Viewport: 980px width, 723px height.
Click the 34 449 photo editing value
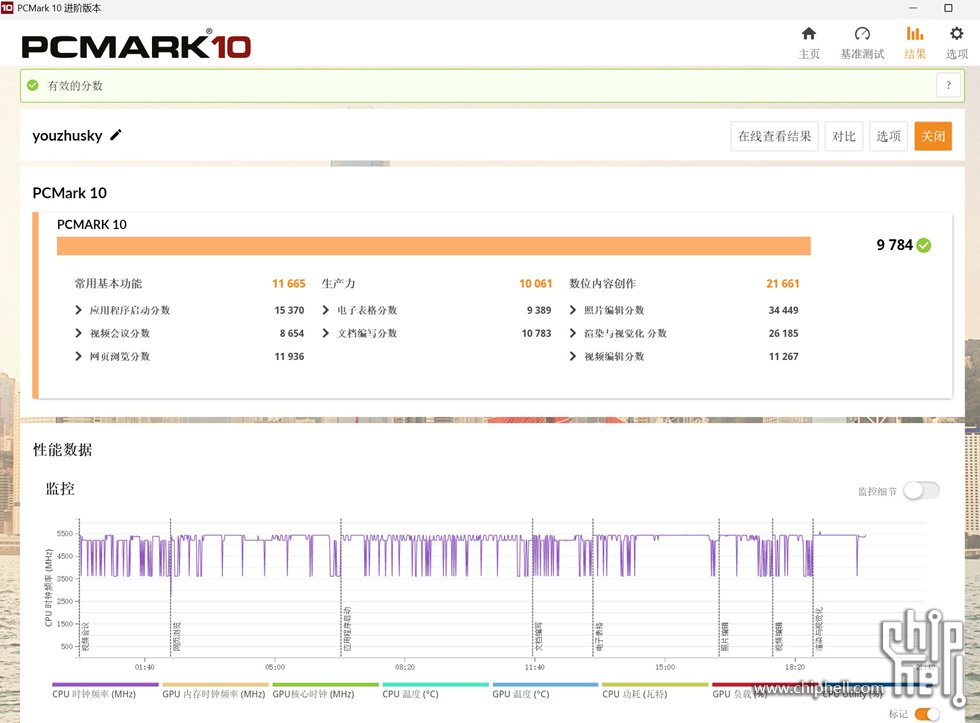point(783,310)
